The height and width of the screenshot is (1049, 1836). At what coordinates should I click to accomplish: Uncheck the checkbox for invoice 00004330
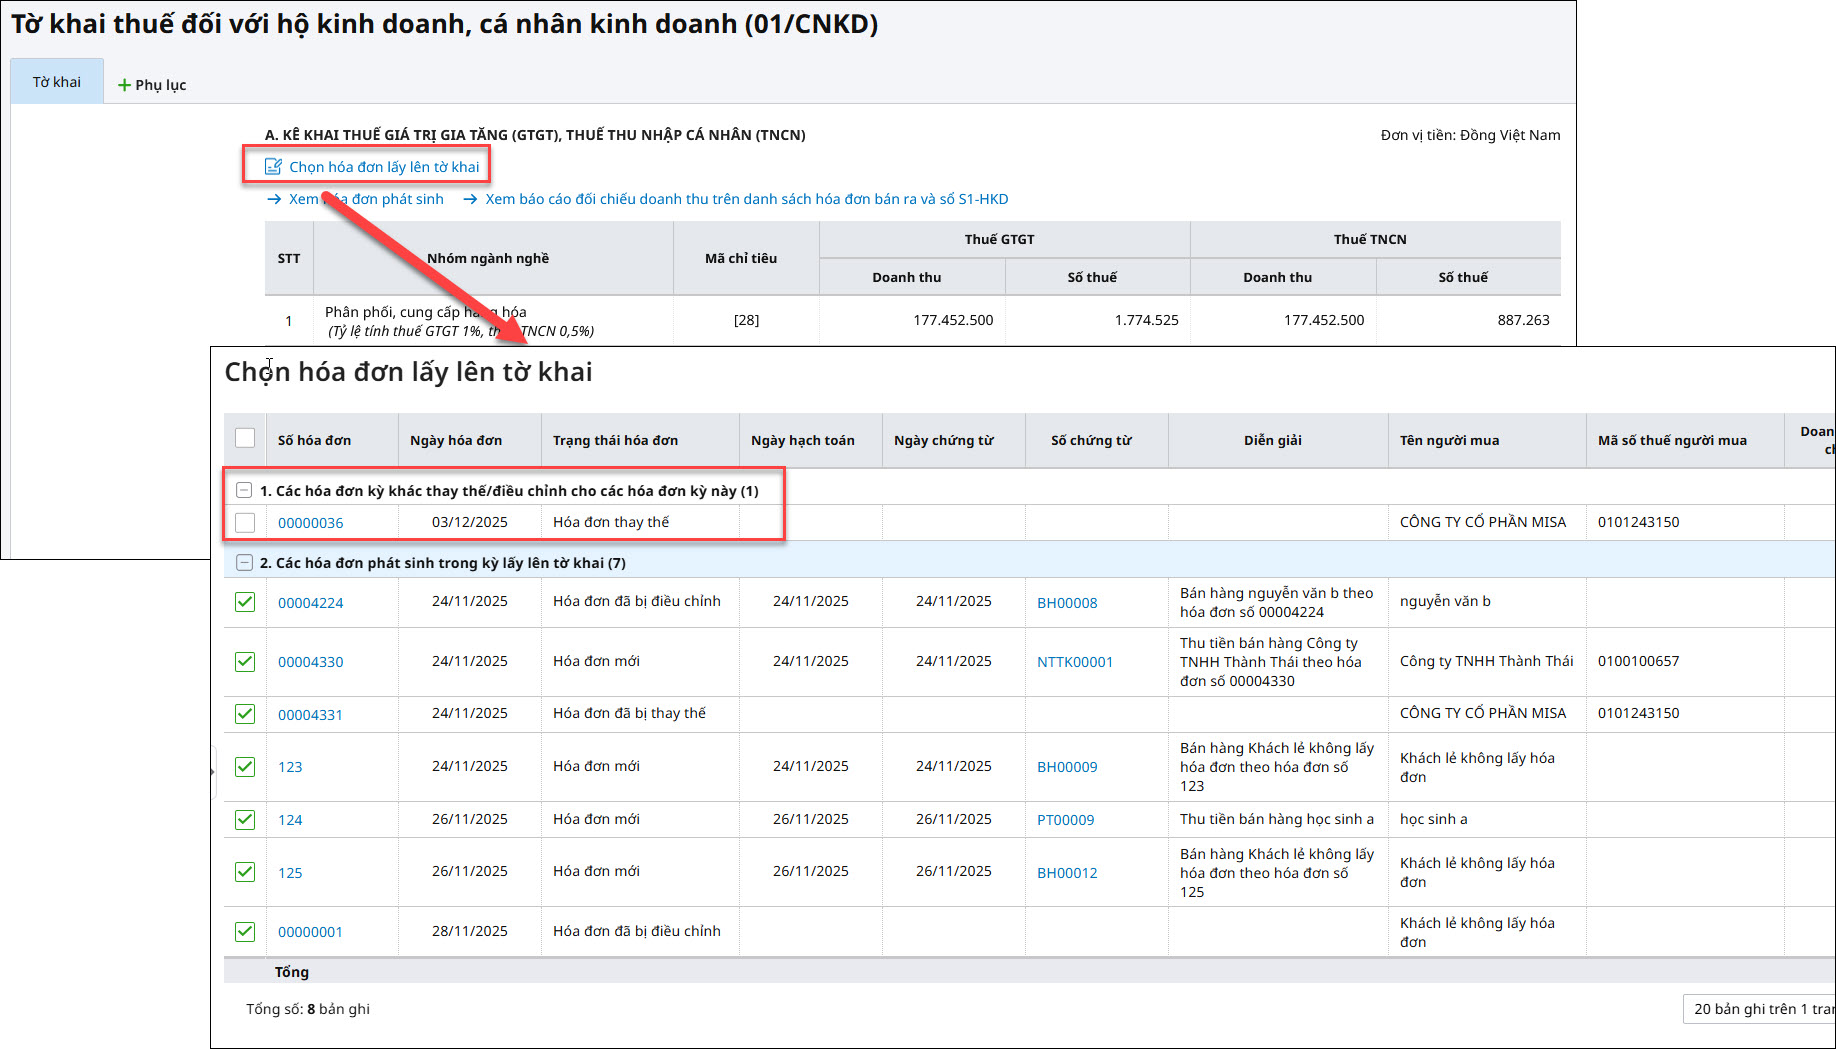pos(245,662)
